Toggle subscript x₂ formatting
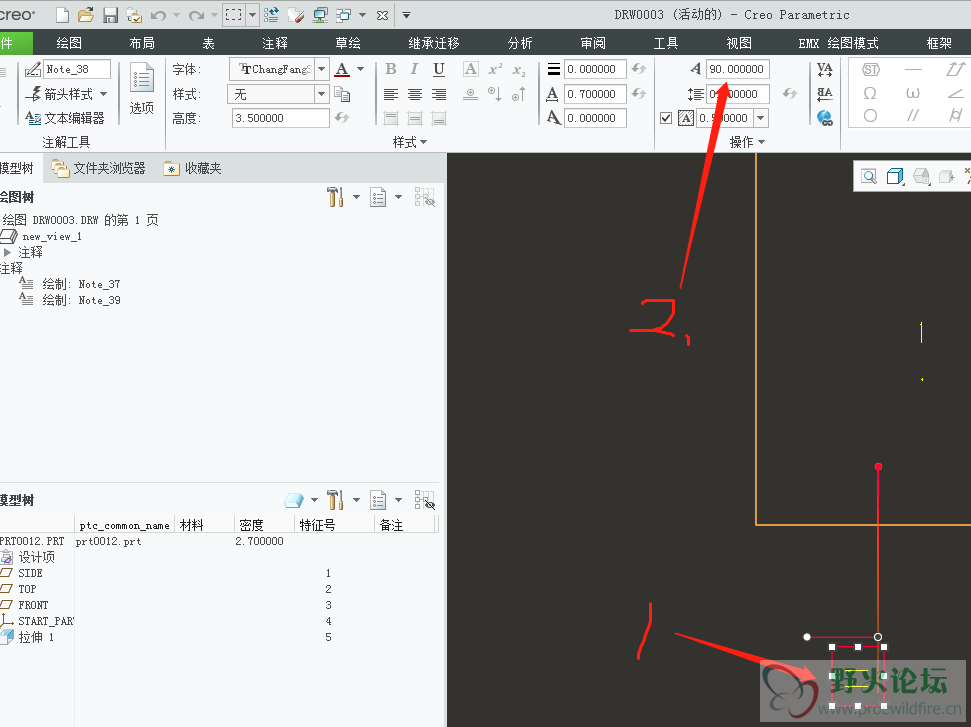 pyautogui.click(x=519, y=70)
